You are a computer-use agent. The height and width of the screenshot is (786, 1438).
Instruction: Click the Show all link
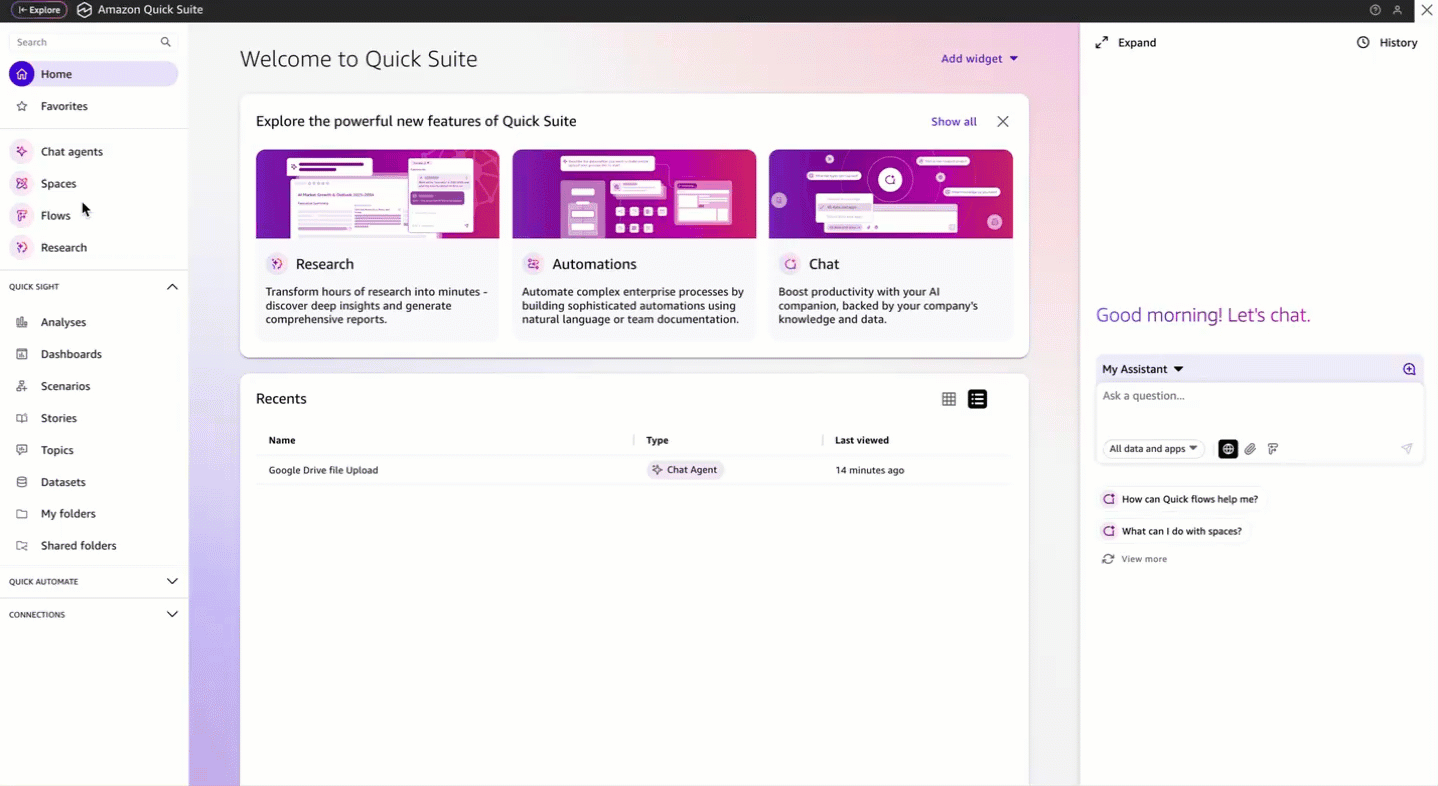(x=952, y=121)
